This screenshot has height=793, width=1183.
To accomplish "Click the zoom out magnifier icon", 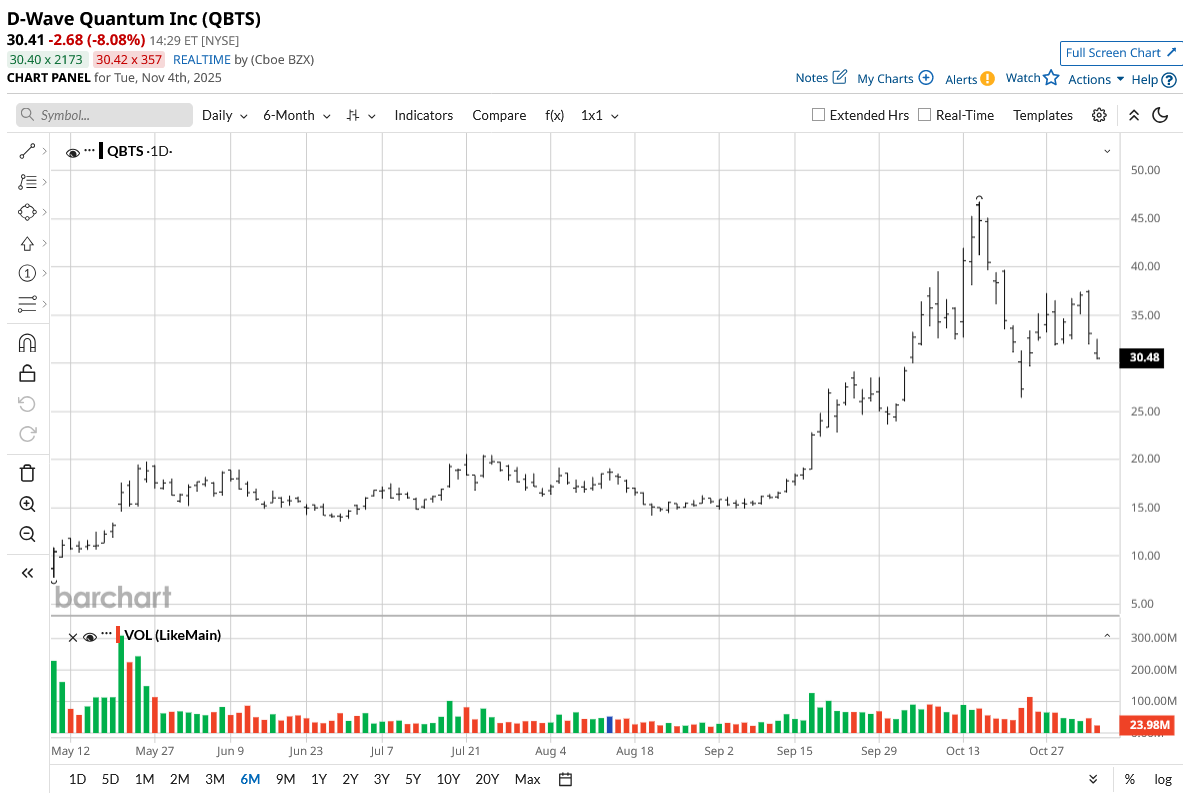I will [27, 534].
